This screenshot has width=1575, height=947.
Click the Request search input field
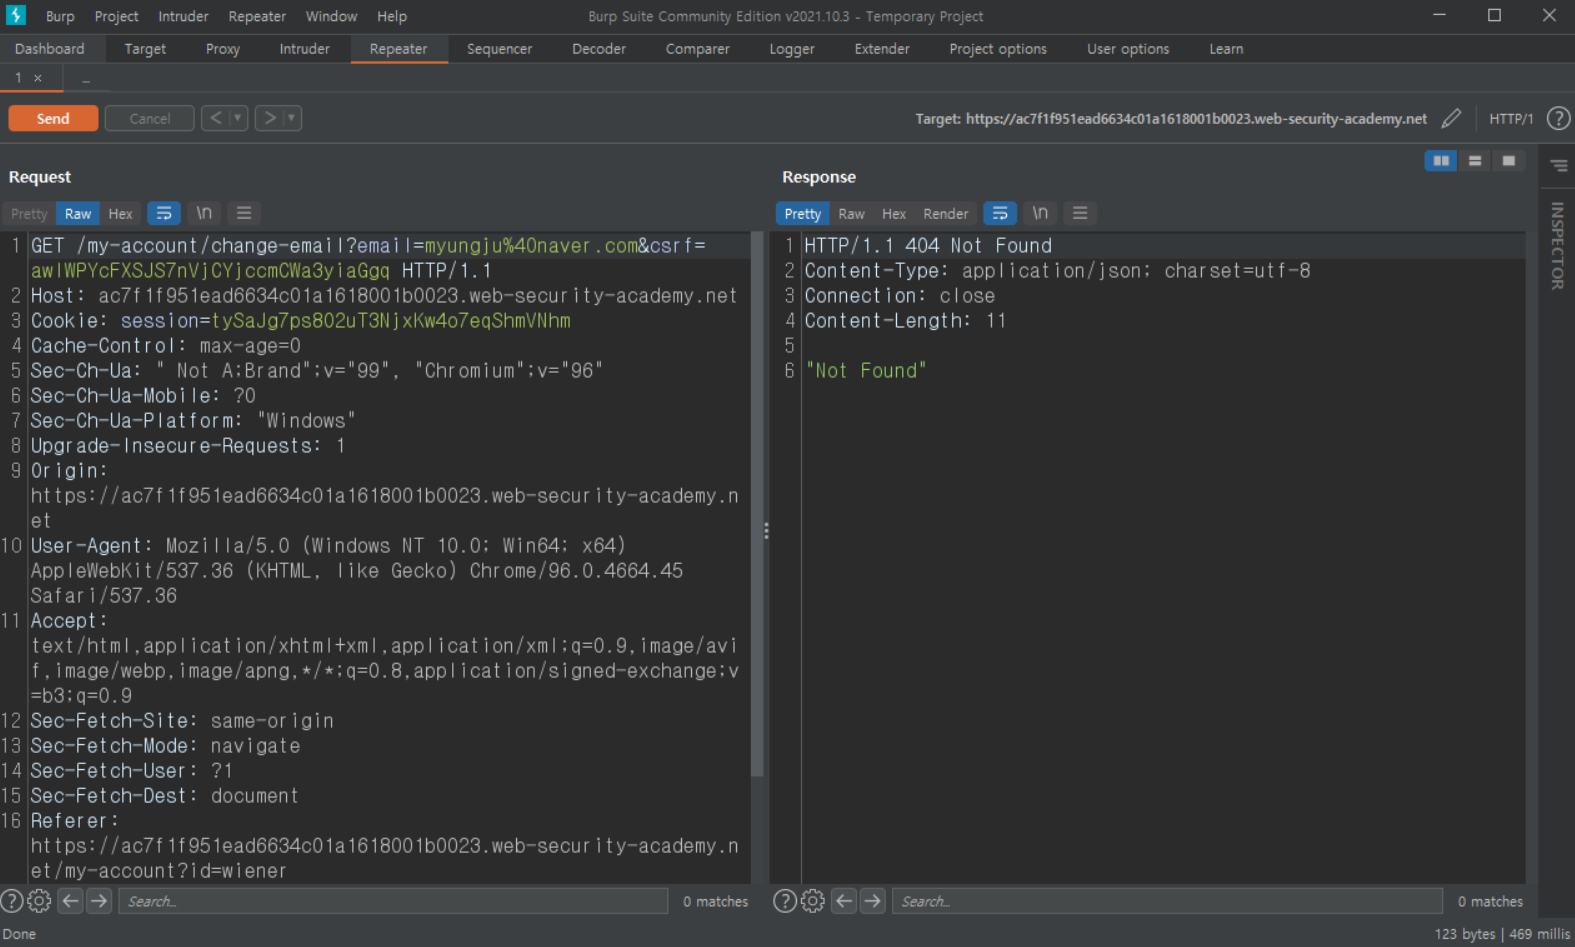[x=393, y=901]
